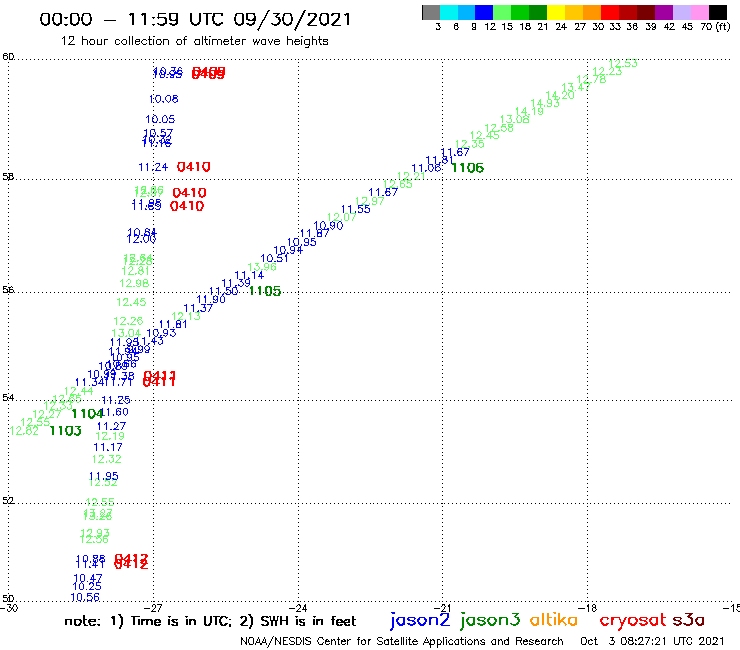Click the red 0411 label near longitude -27
This screenshot has width=740, height=650.
point(159,379)
